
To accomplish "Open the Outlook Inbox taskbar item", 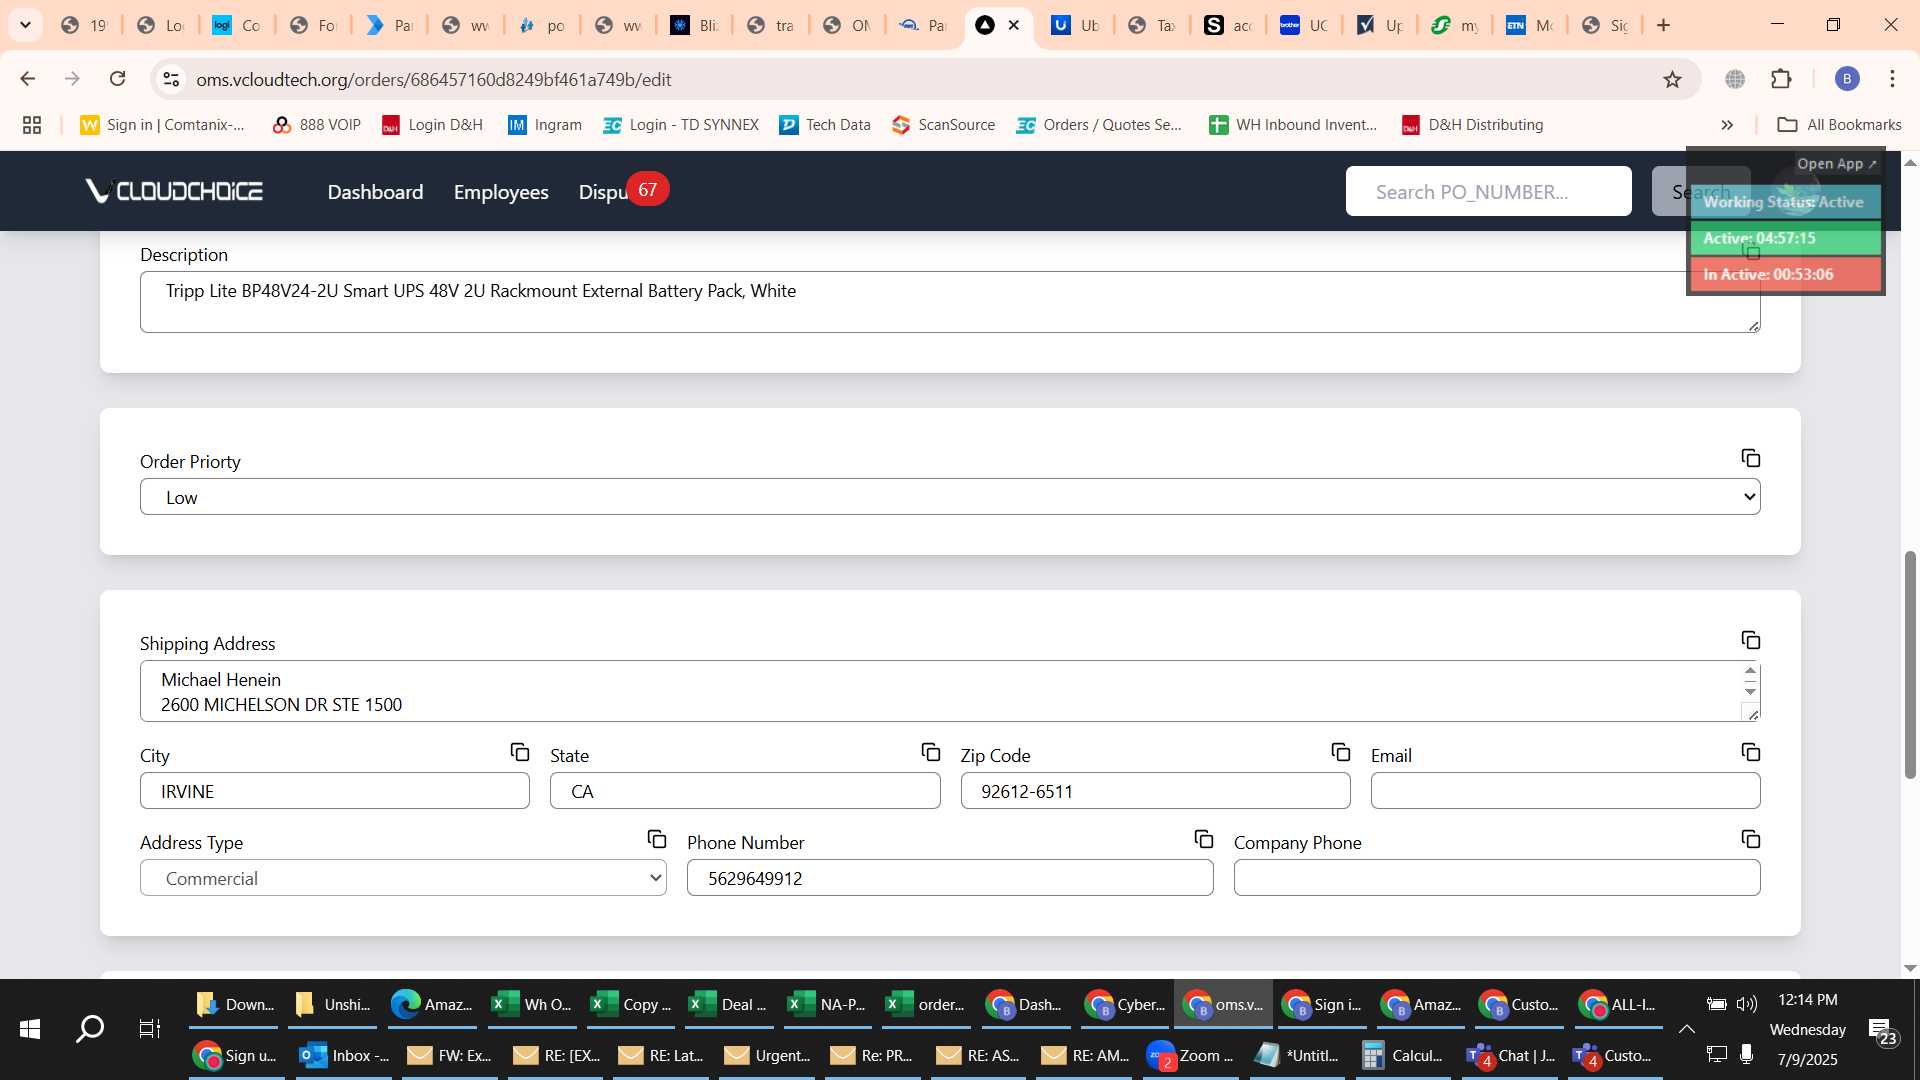I will tap(346, 1055).
